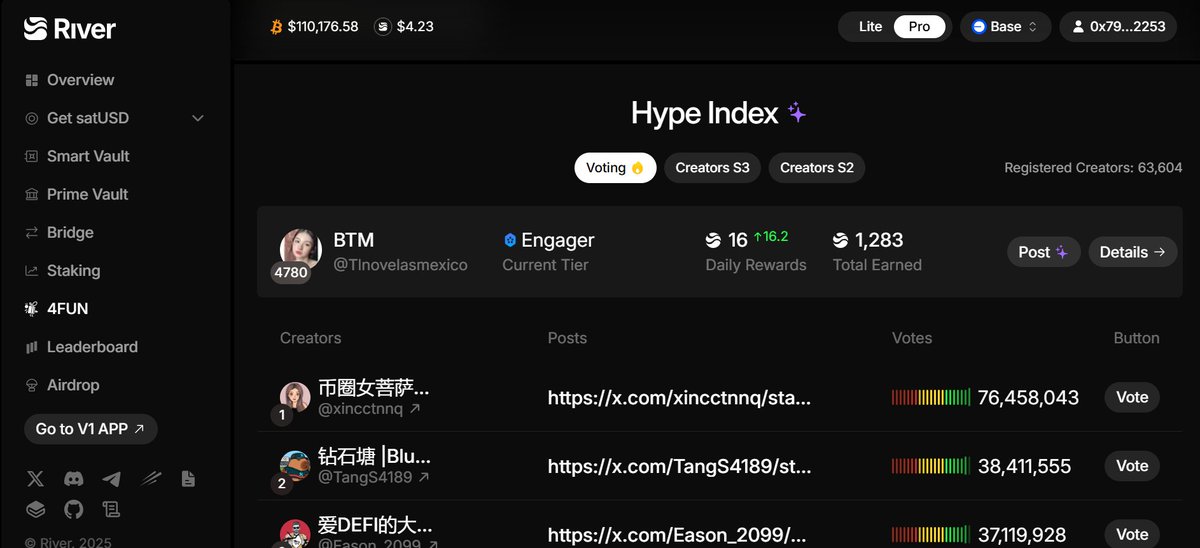Switch to the Creators S2 tab
The height and width of the screenshot is (548, 1200).
(x=817, y=168)
